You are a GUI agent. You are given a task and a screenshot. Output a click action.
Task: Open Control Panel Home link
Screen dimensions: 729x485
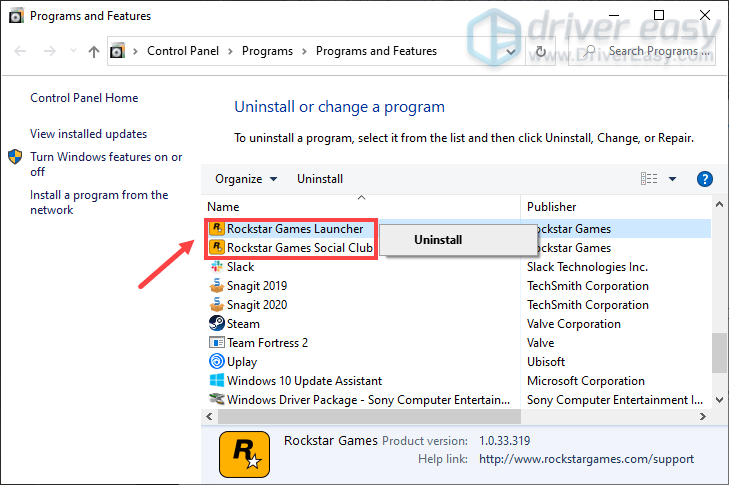click(84, 98)
